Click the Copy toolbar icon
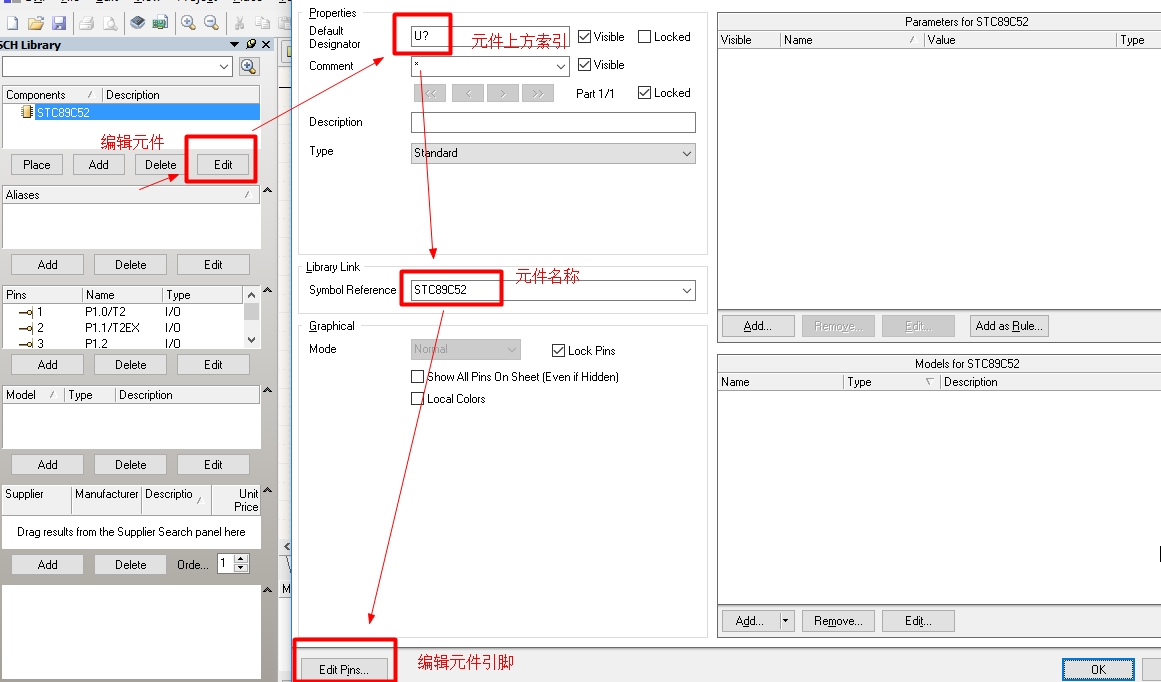This screenshot has height=682, width=1161. coord(261,23)
